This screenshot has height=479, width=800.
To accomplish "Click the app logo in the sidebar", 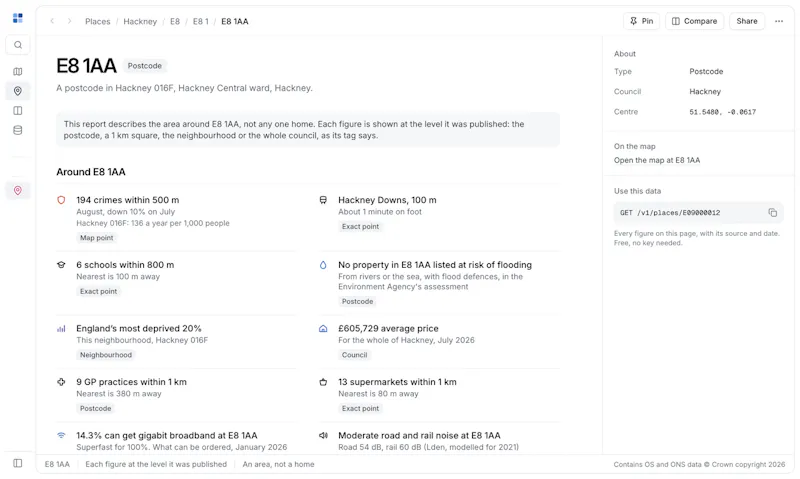I will pyautogui.click(x=18, y=18).
